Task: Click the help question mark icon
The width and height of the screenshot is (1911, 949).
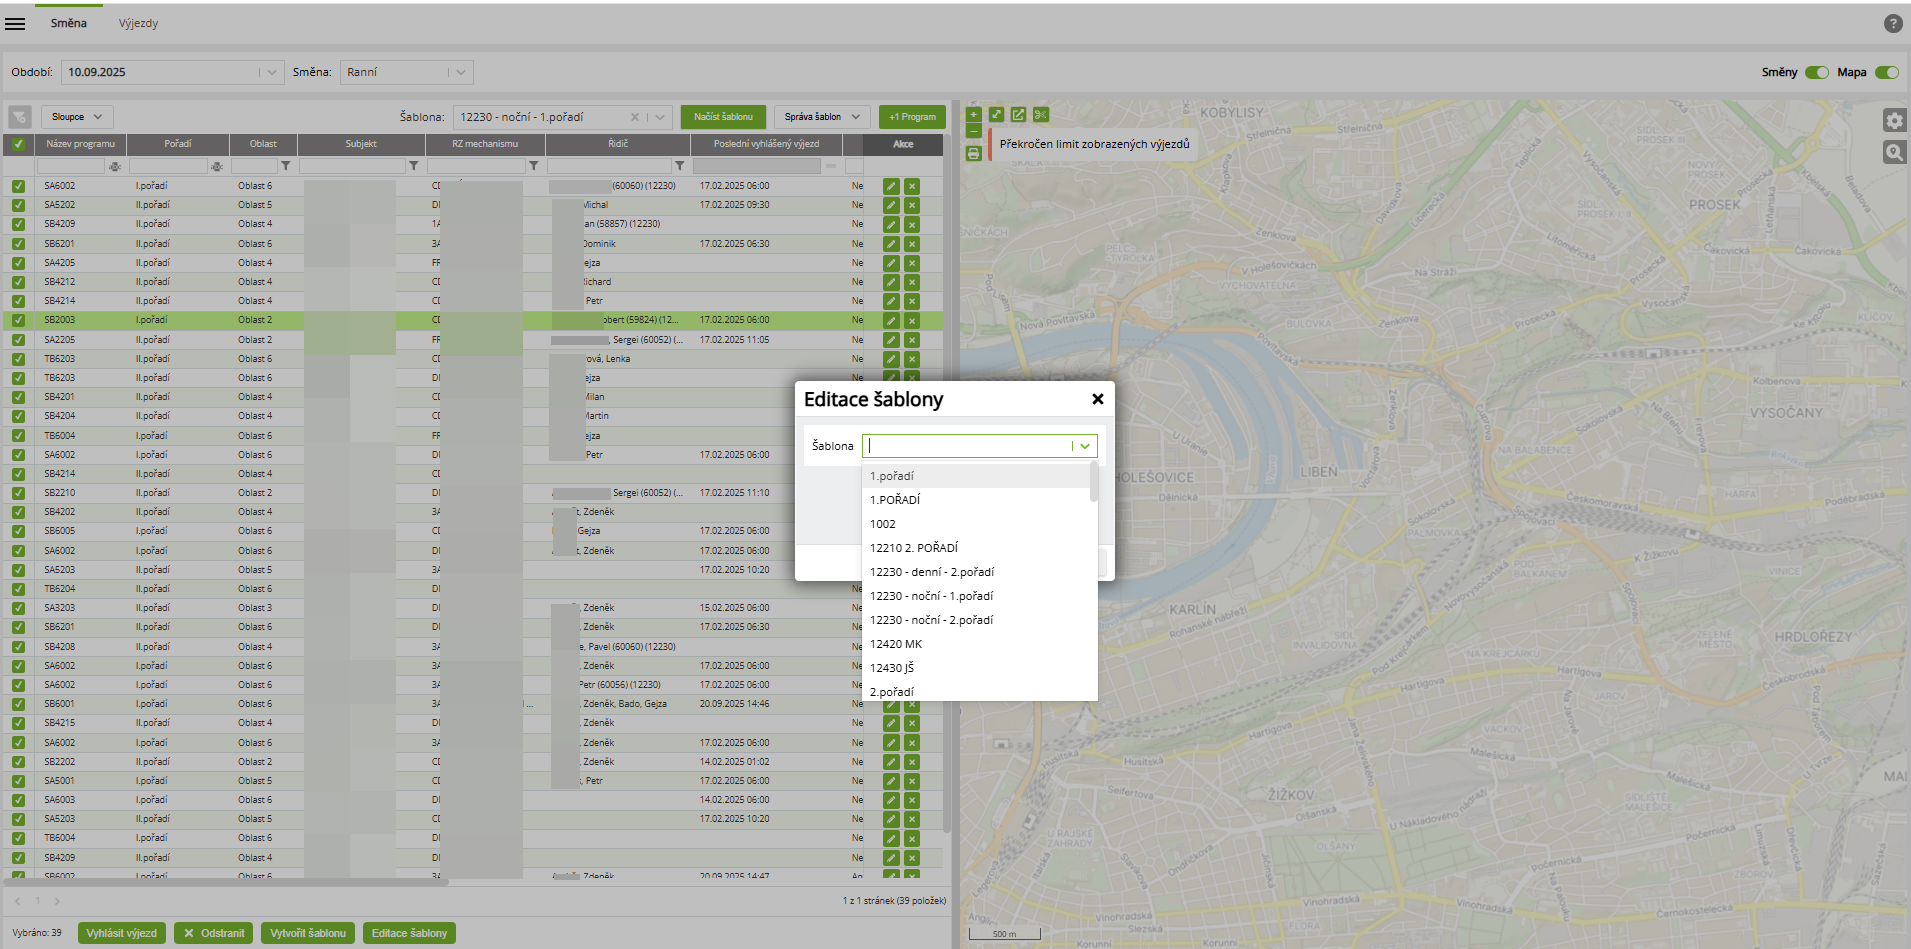Action: click(1892, 24)
